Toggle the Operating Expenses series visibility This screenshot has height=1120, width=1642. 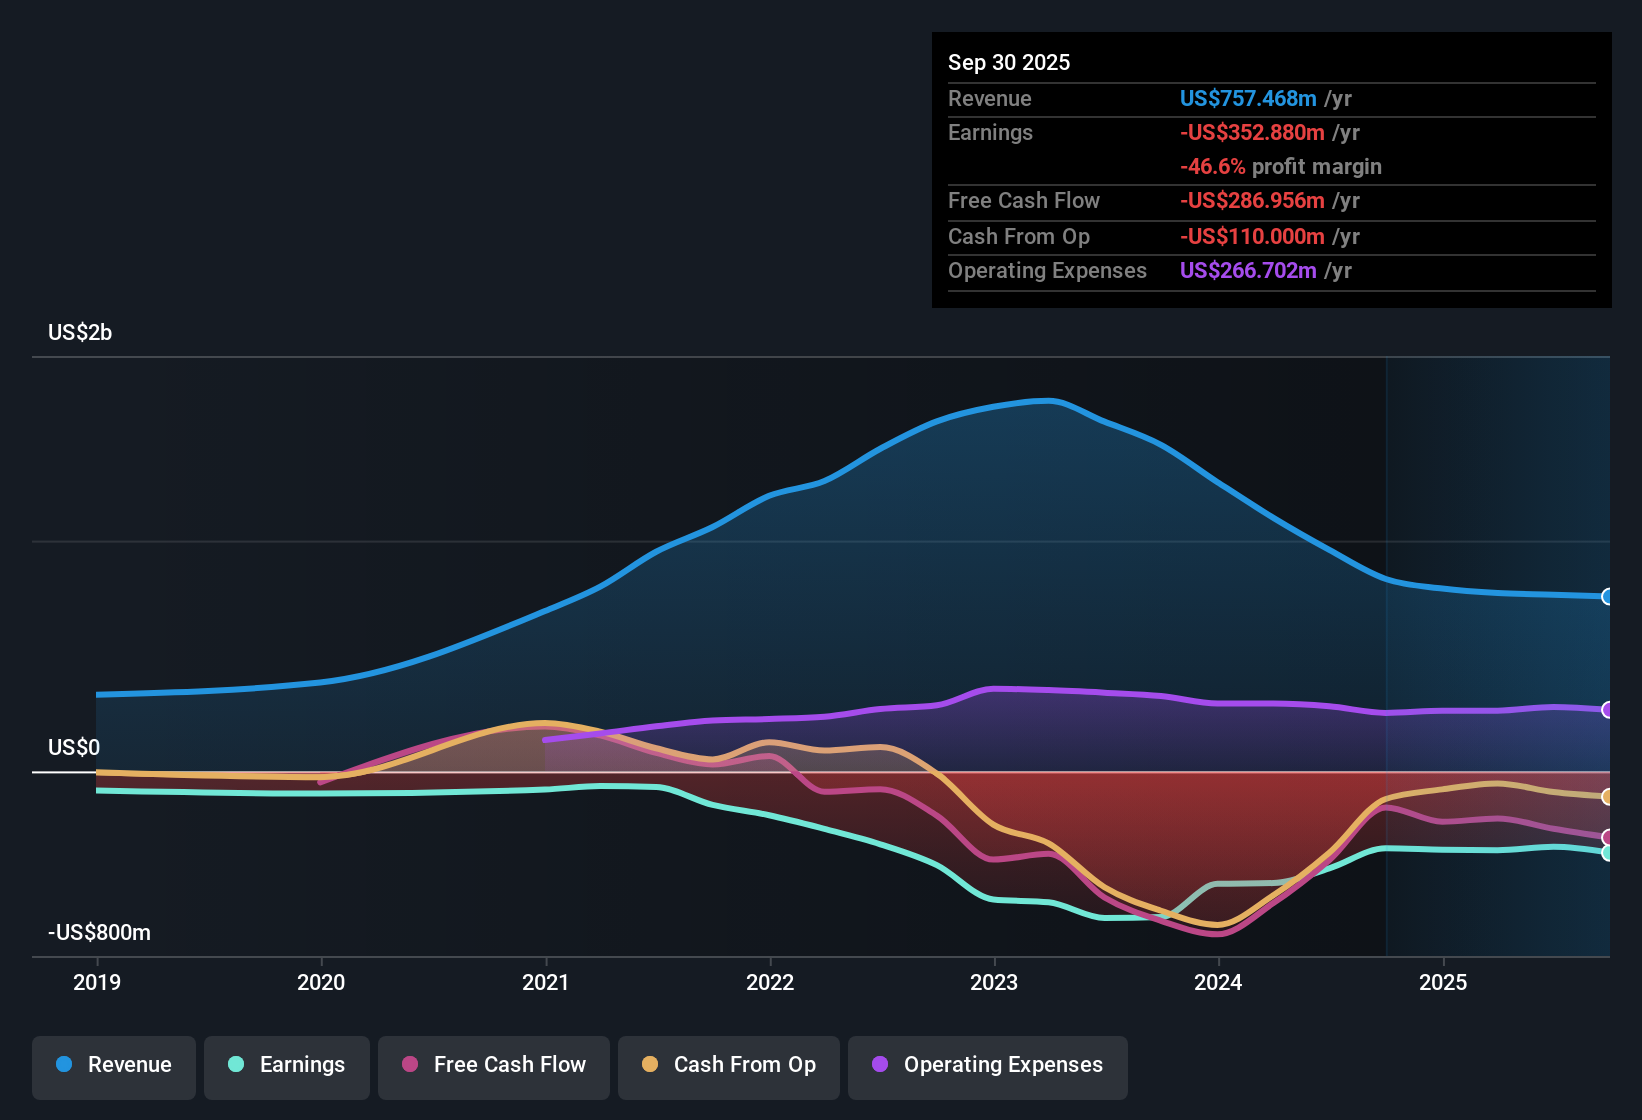click(x=987, y=1065)
